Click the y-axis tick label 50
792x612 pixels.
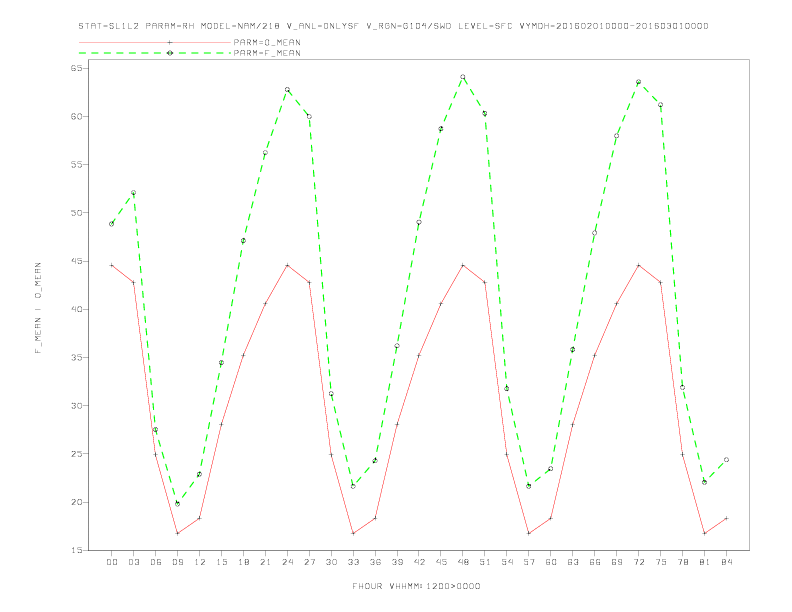[76, 213]
